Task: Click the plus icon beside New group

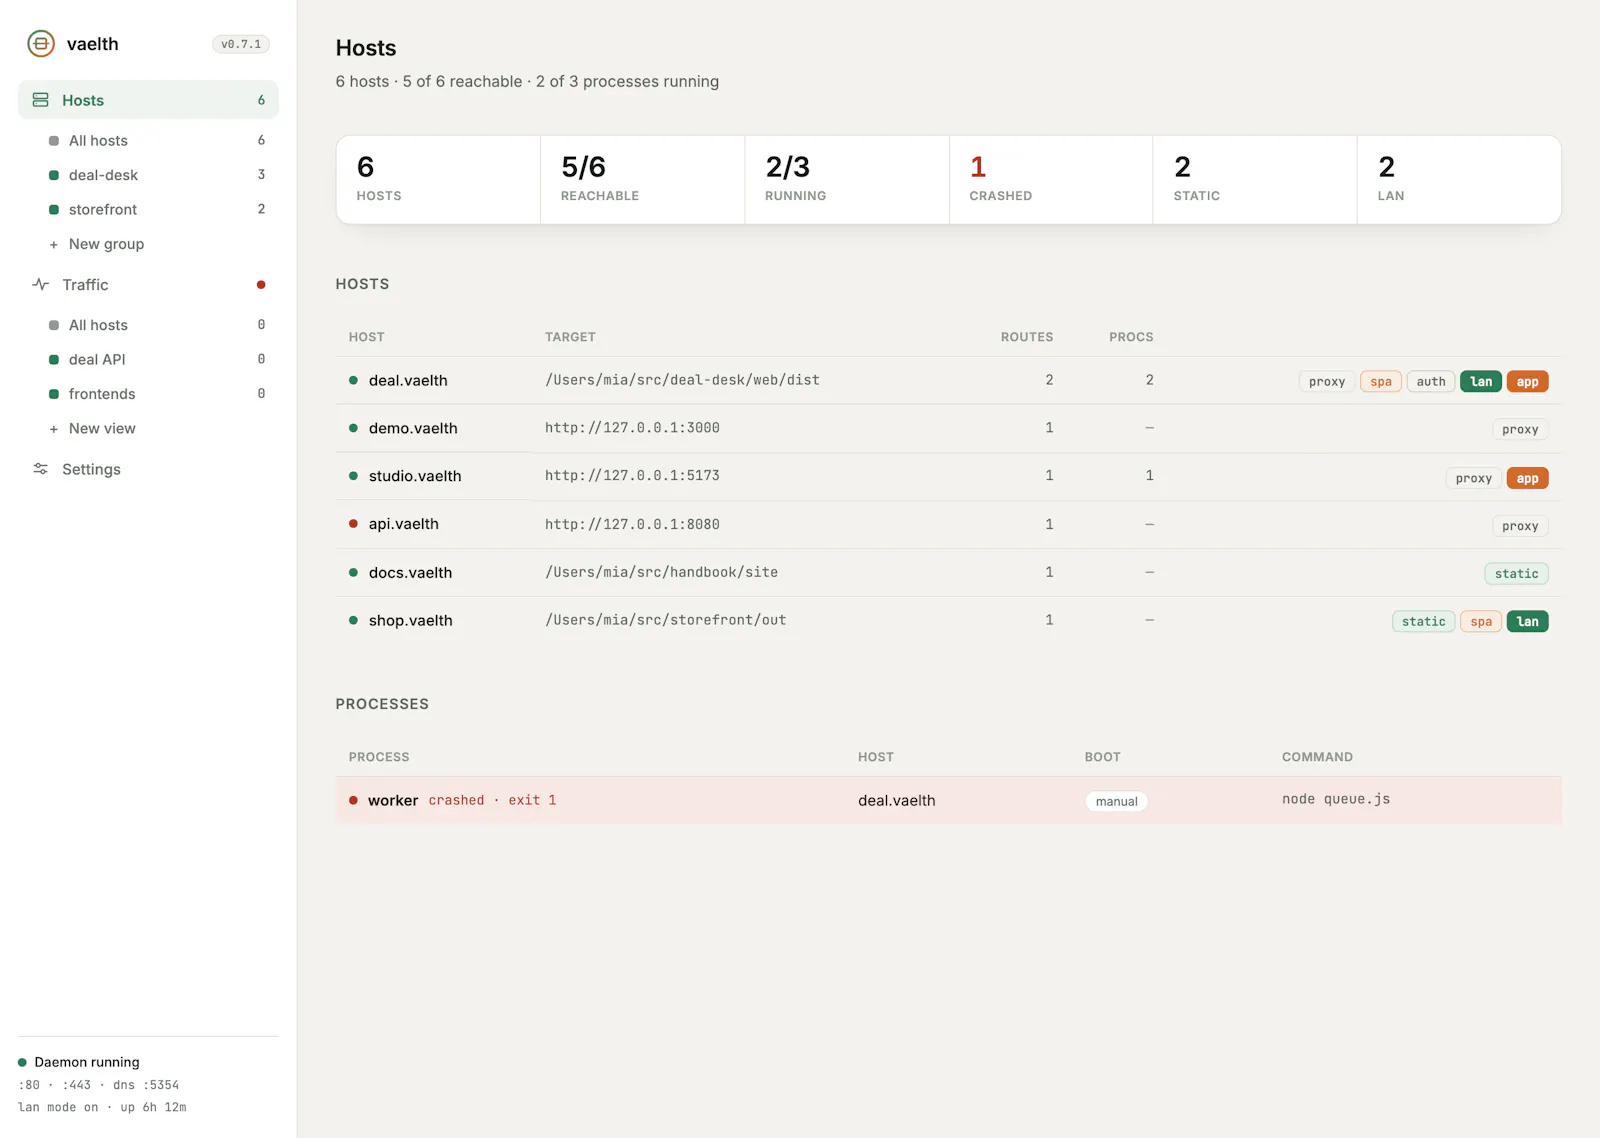Action: [x=54, y=244]
